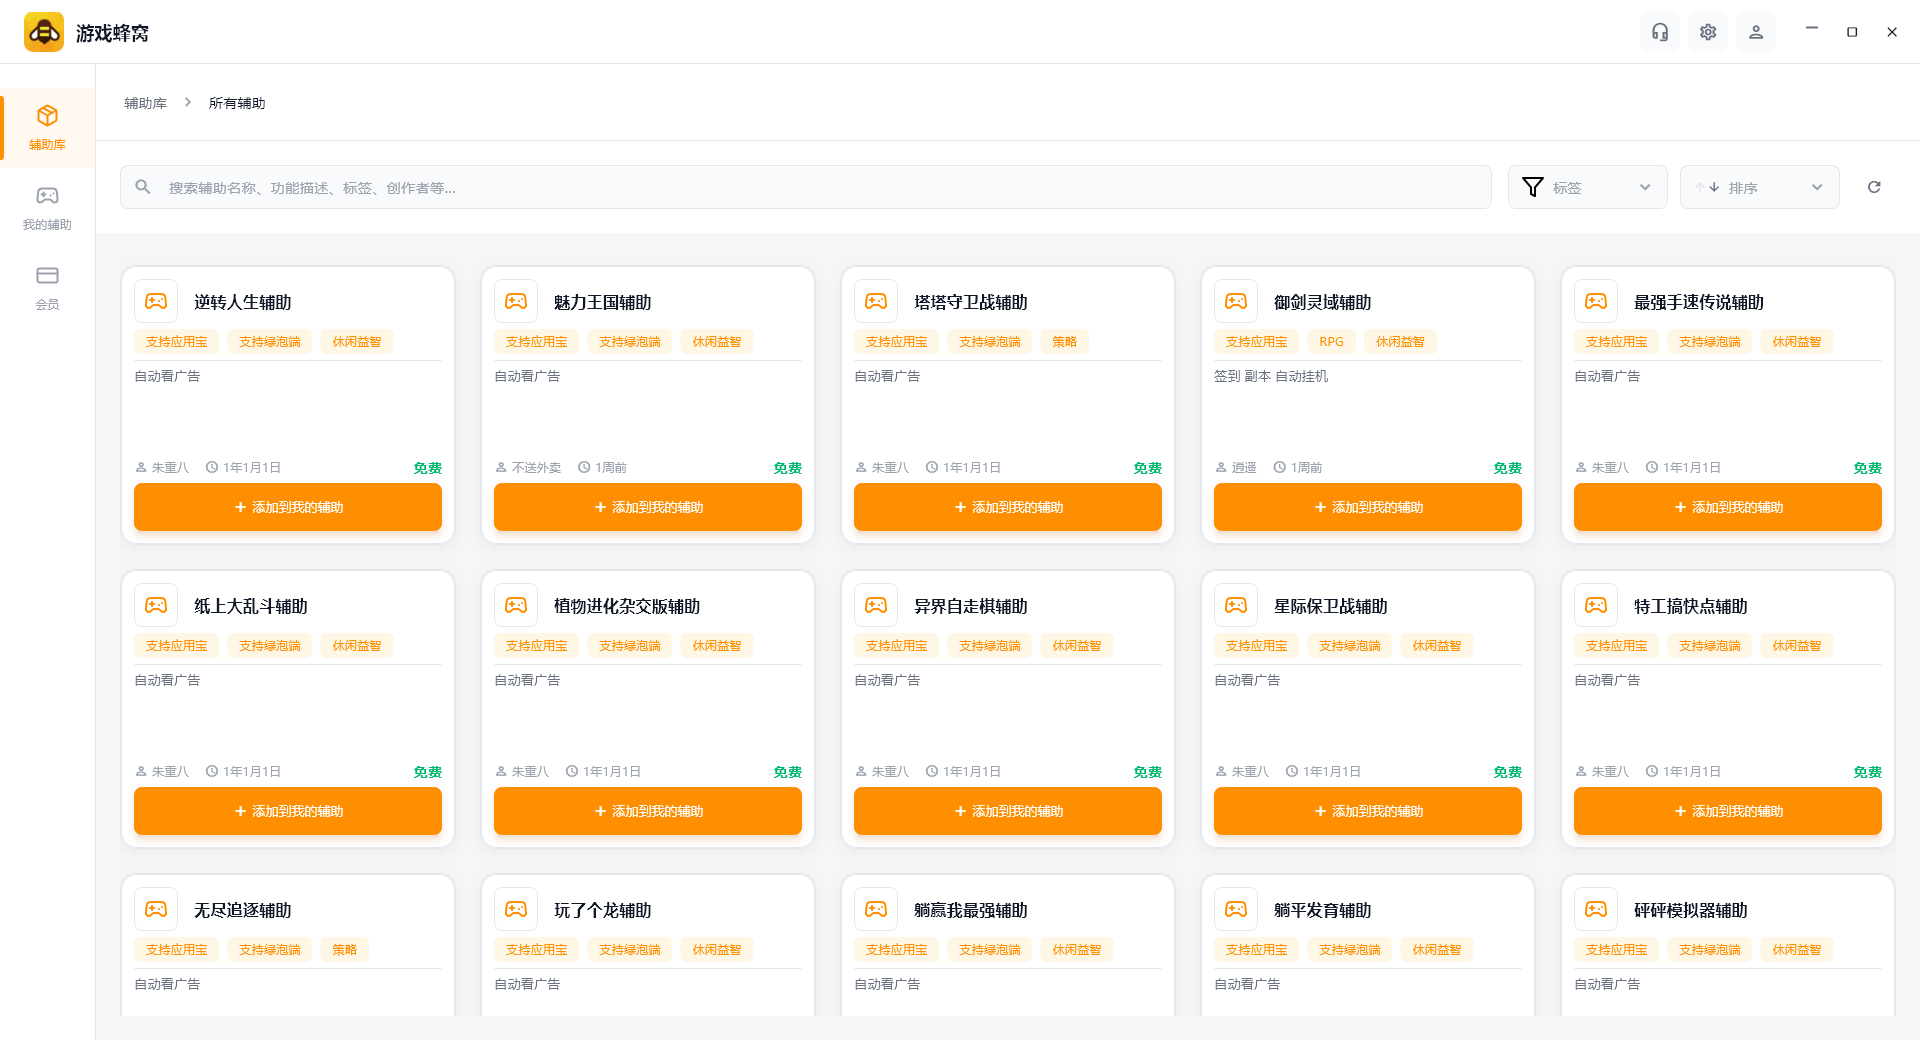Click the filter funnel icon
The width and height of the screenshot is (1920, 1040).
pyautogui.click(x=1532, y=187)
